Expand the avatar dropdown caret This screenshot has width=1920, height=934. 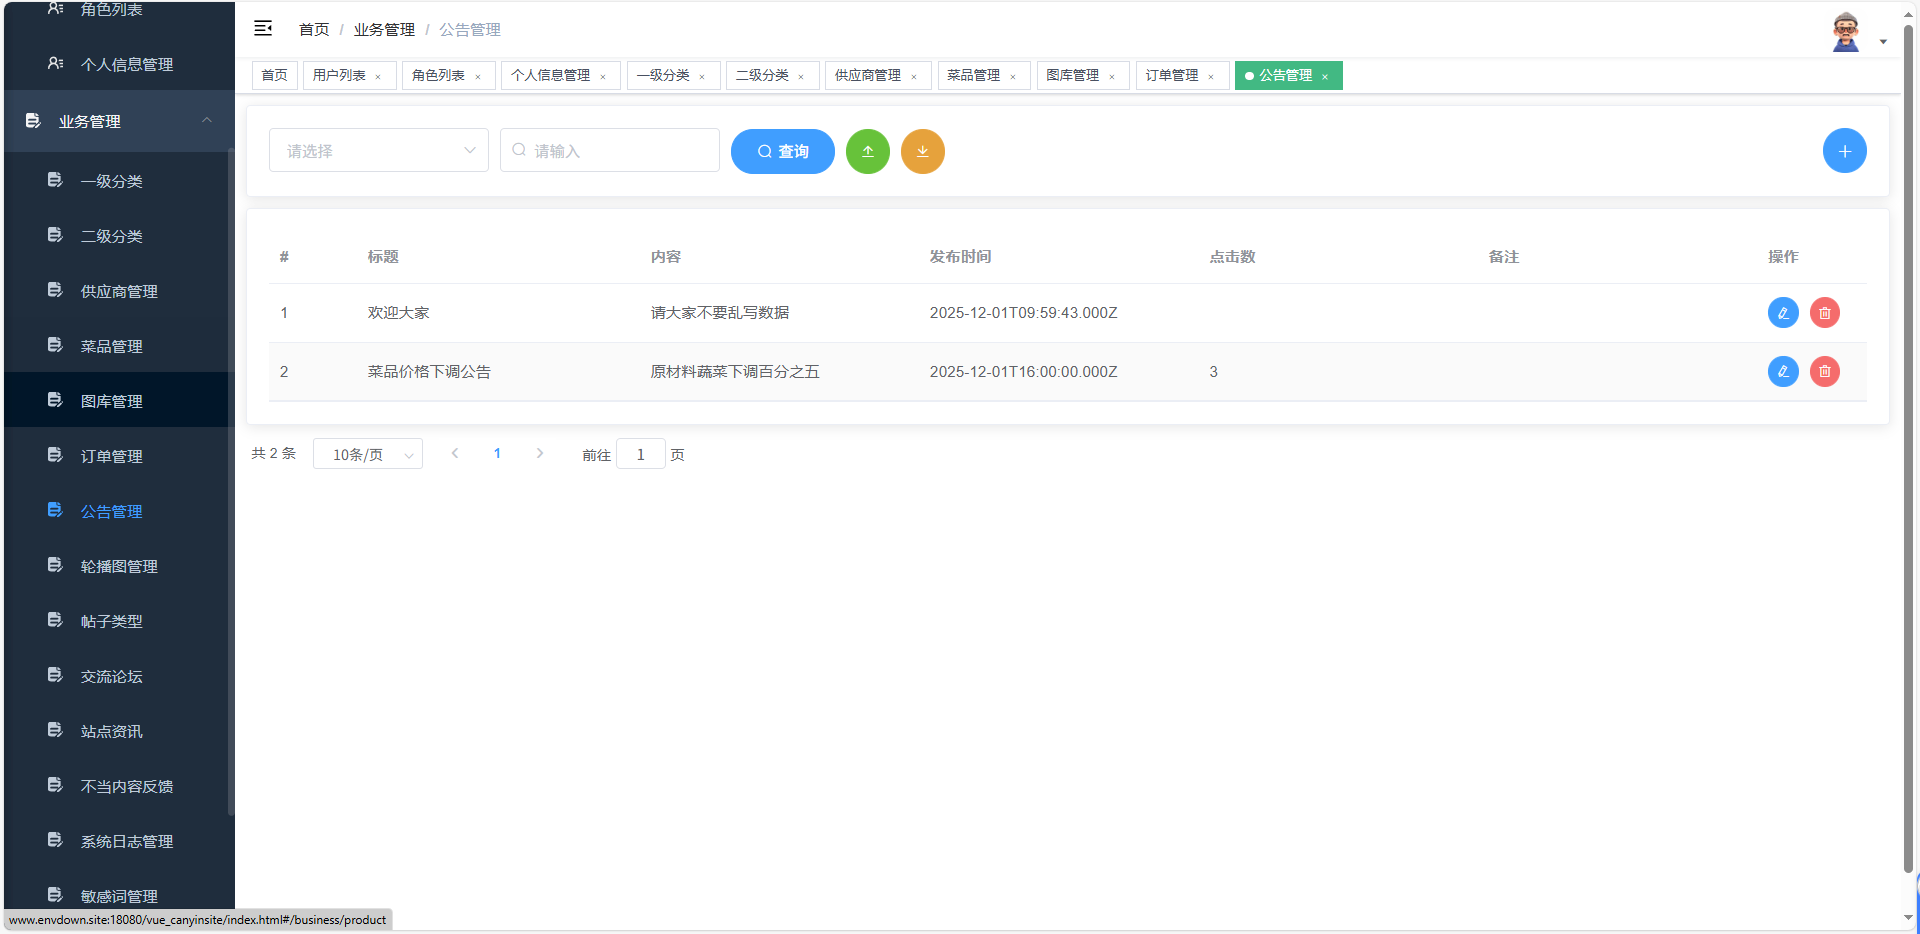[x=1884, y=40]
